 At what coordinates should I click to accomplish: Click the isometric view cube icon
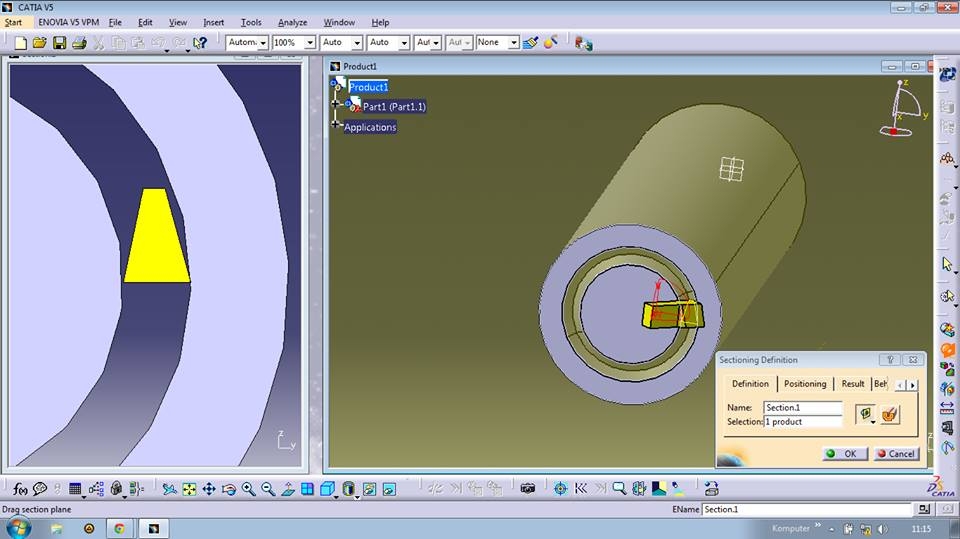pos(328,489)
